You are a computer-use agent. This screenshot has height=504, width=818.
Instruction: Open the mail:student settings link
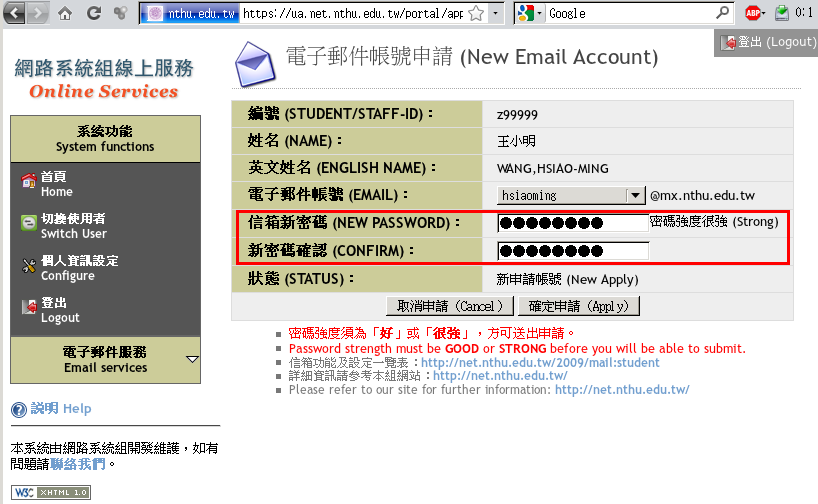(x=540, y=362)
